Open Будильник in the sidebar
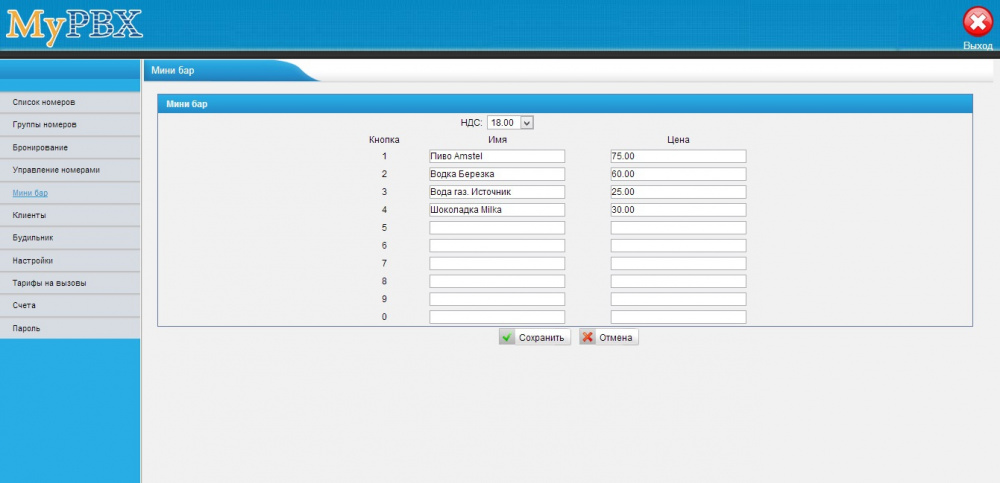 (x=70, y=237)
